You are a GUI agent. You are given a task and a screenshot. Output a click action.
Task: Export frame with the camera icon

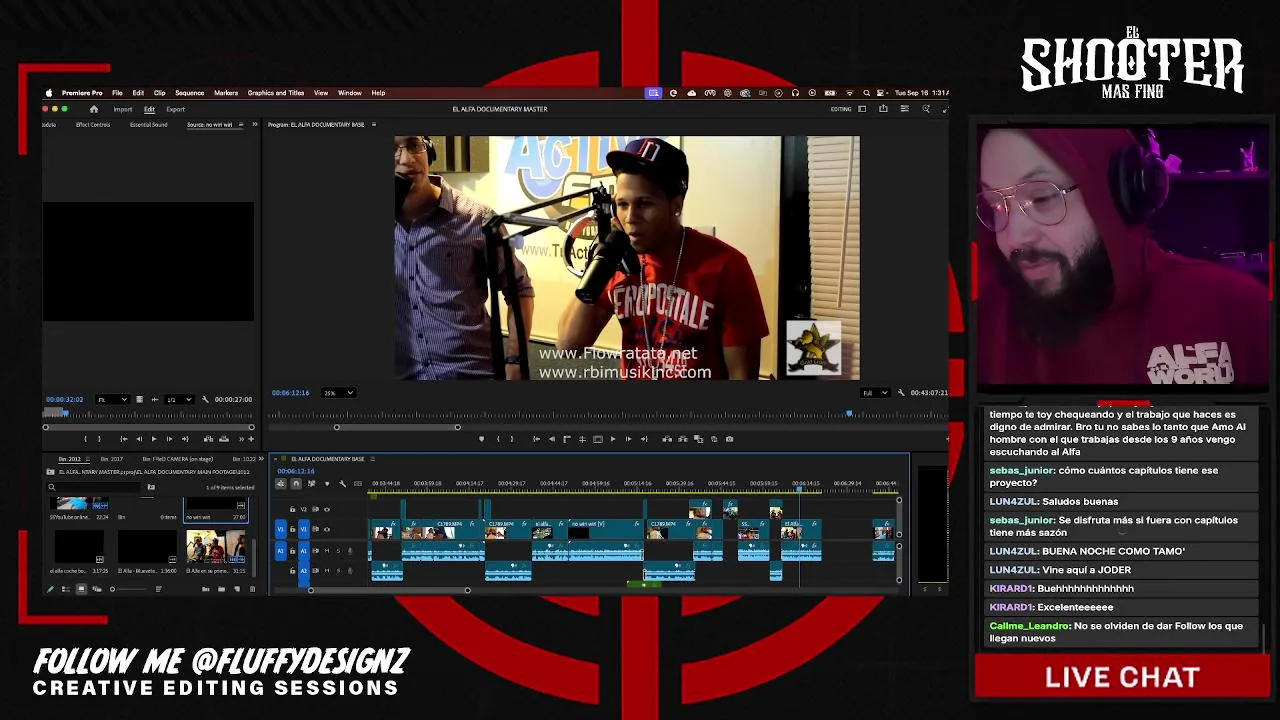[x=729, y=439]
